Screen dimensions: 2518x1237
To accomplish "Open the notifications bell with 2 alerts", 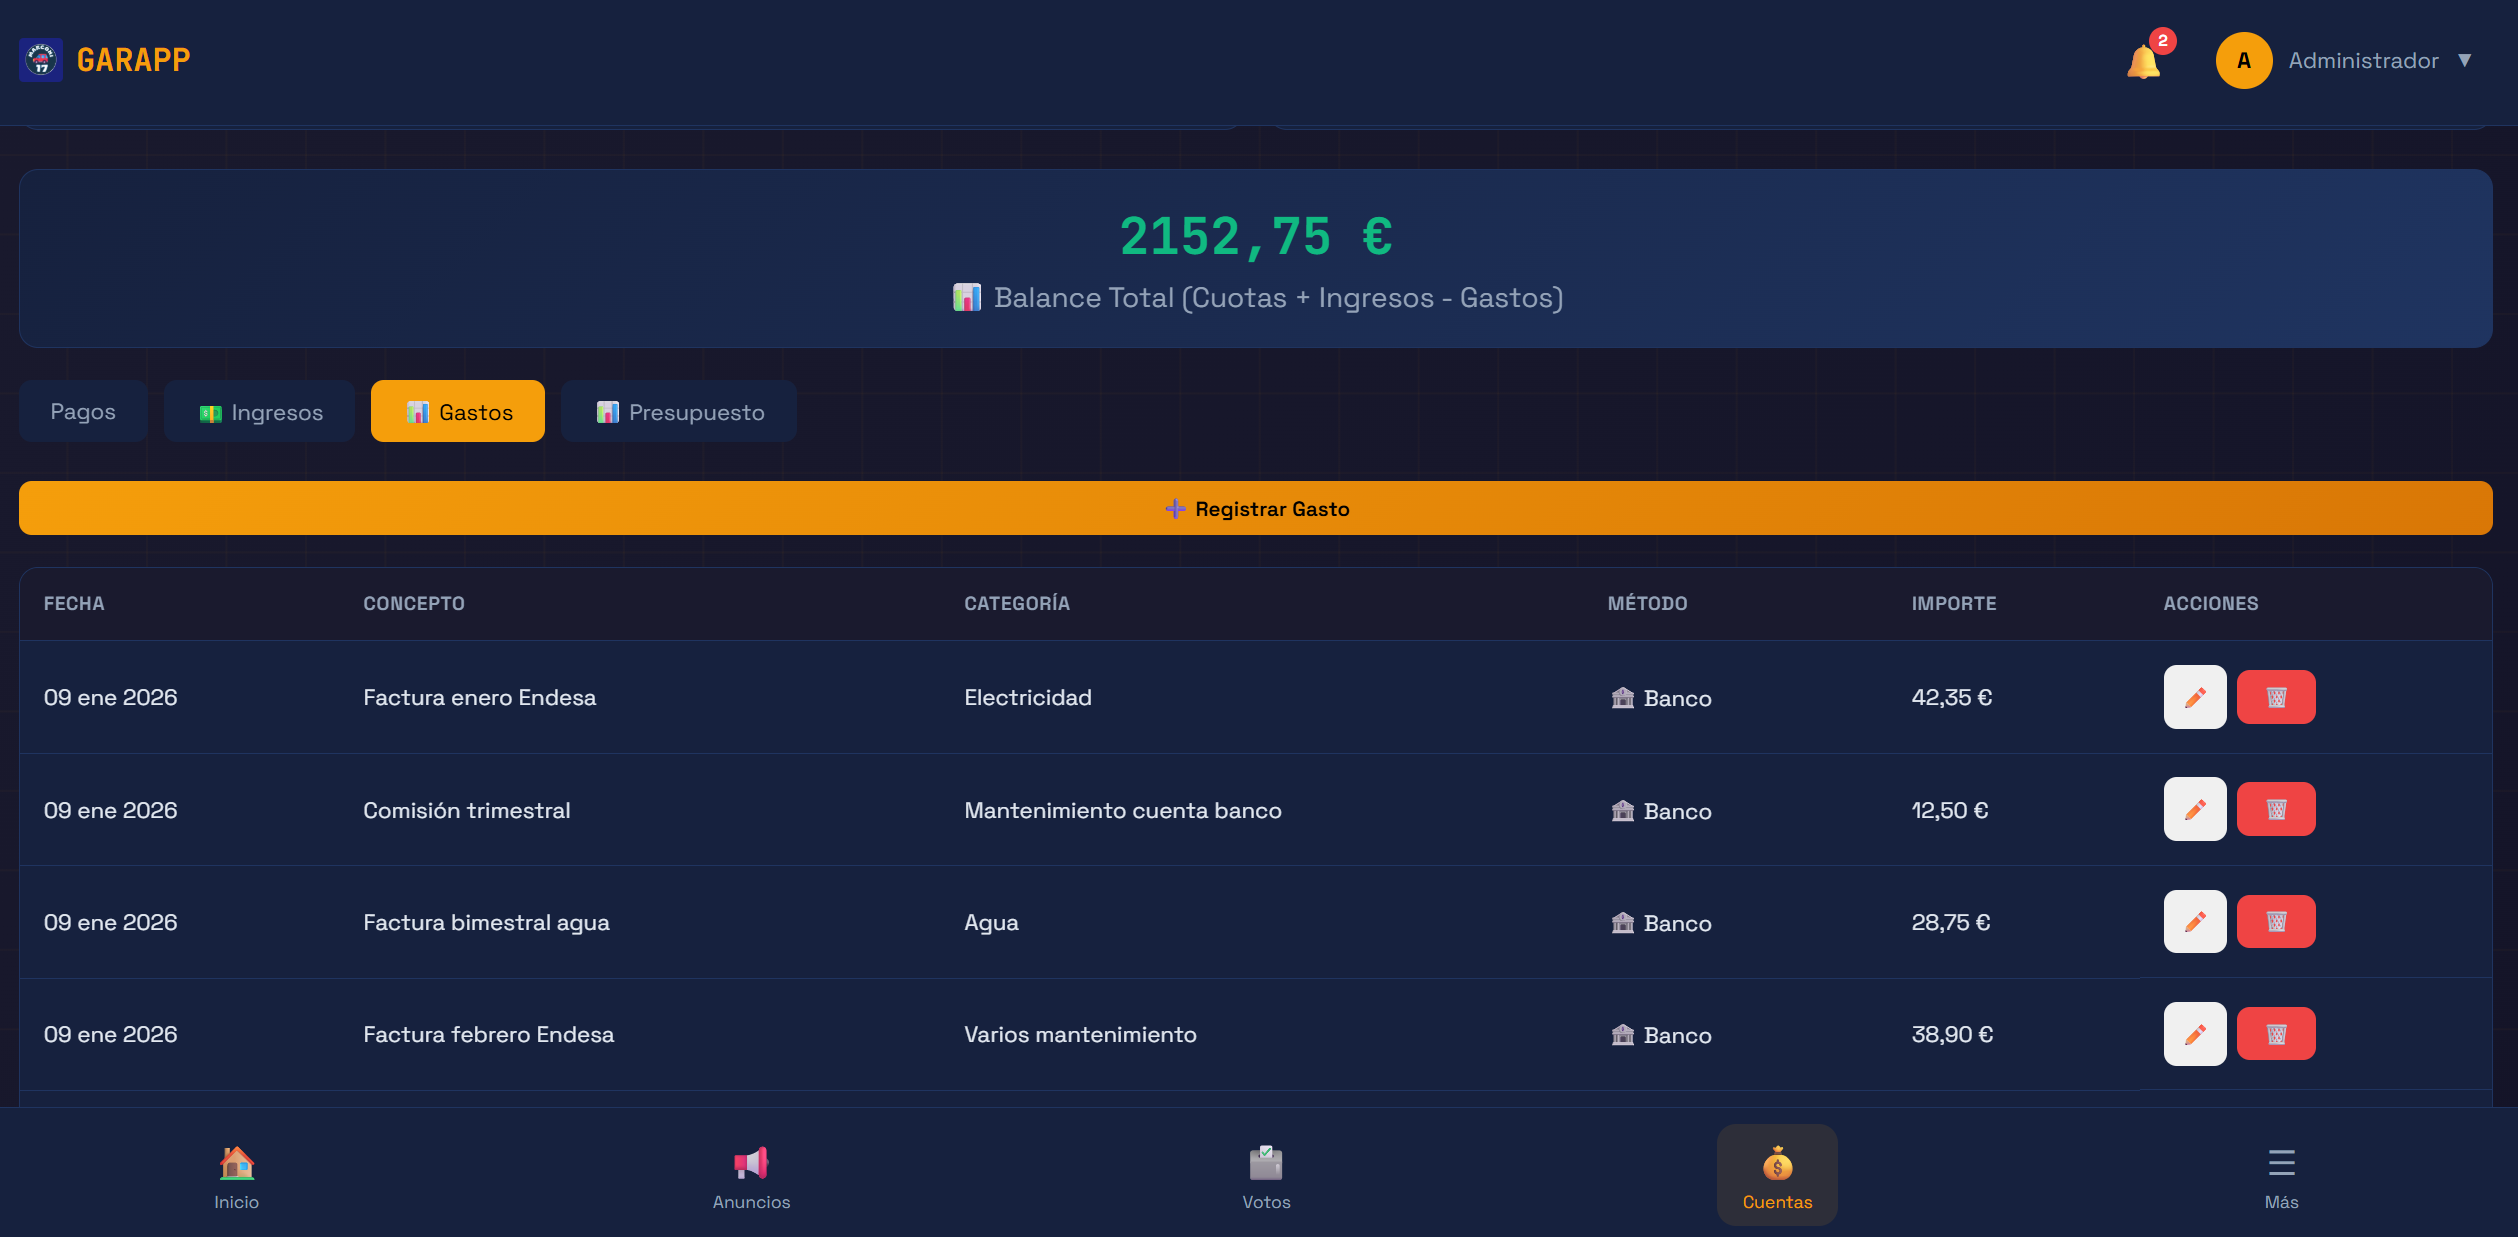I will (2142, 60).
